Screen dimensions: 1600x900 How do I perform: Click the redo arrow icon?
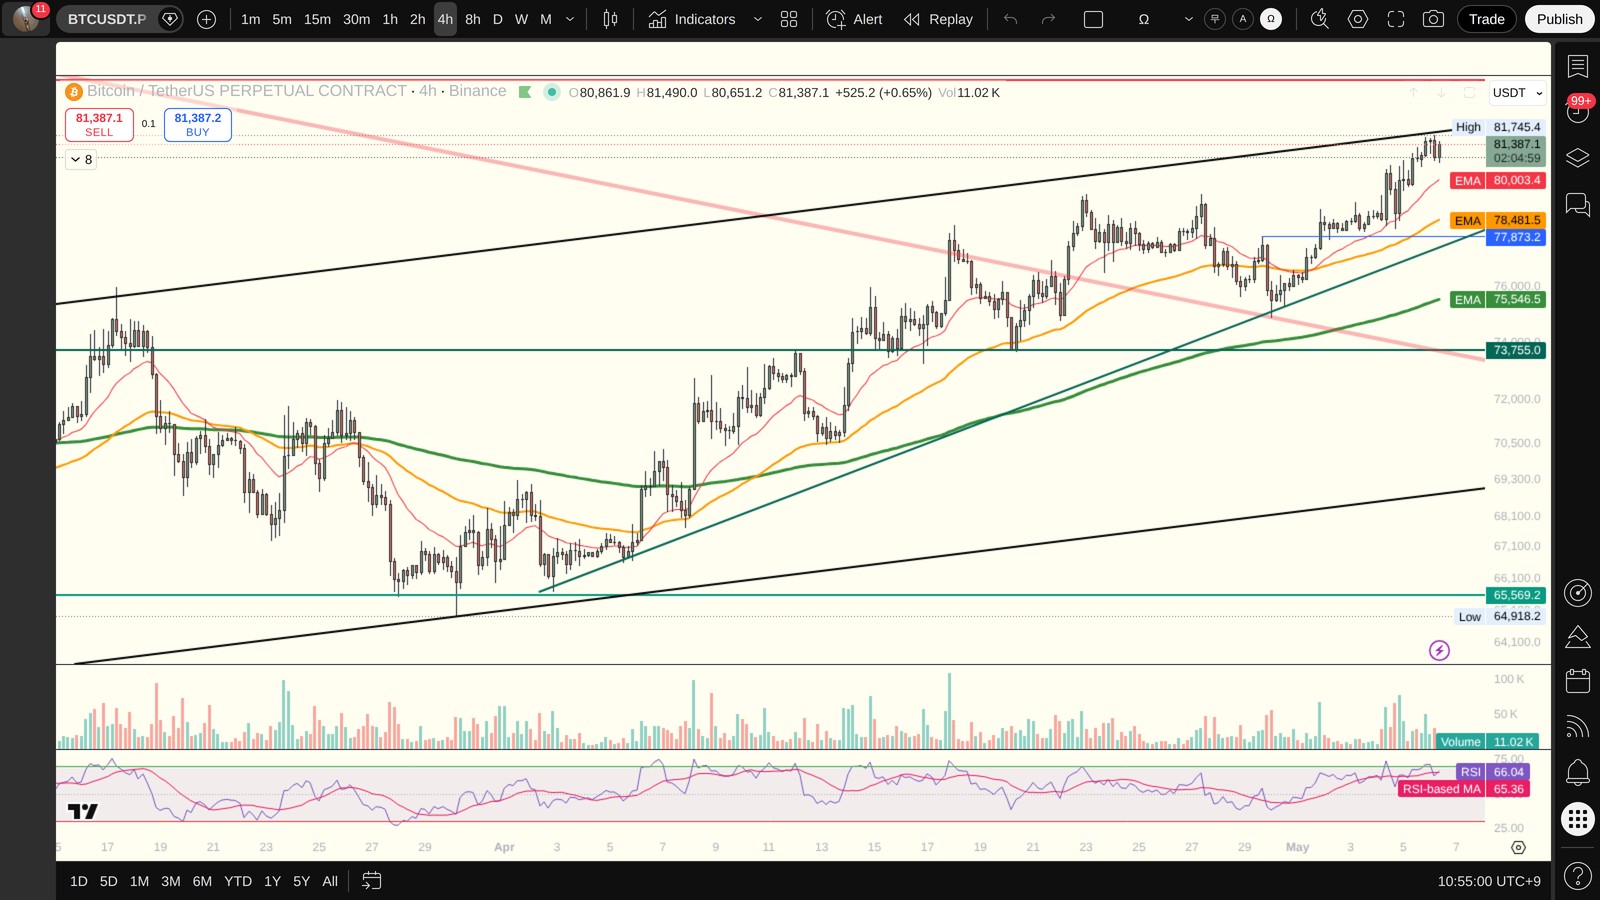(x=1048, y=19)
